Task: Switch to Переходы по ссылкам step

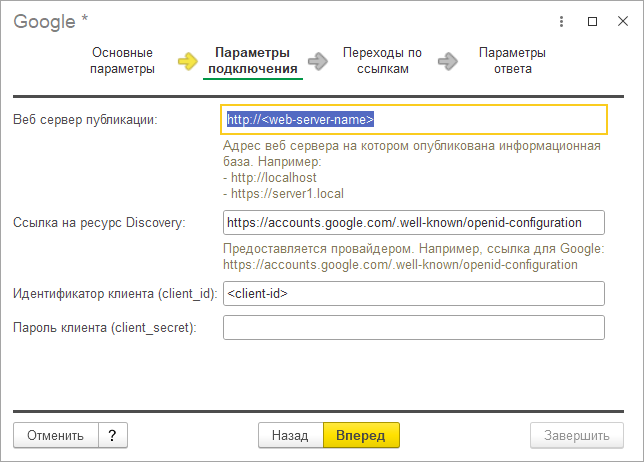Action: (382, 61)
